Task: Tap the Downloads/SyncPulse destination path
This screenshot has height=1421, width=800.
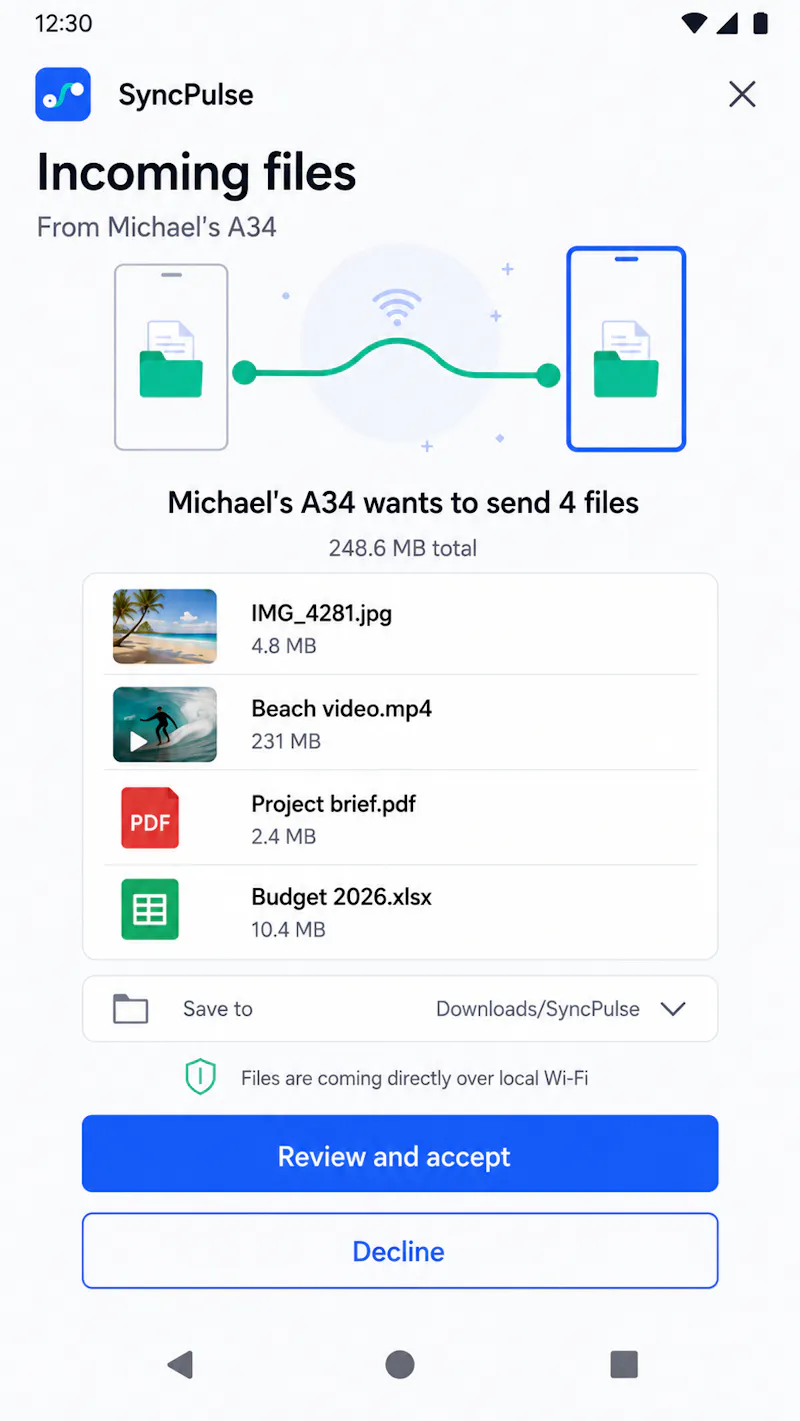Action: point(538,1009)
